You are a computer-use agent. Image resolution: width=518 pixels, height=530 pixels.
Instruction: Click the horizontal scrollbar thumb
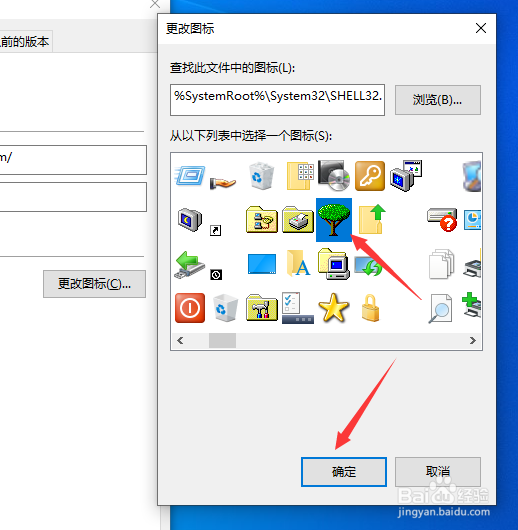(222, 340)
